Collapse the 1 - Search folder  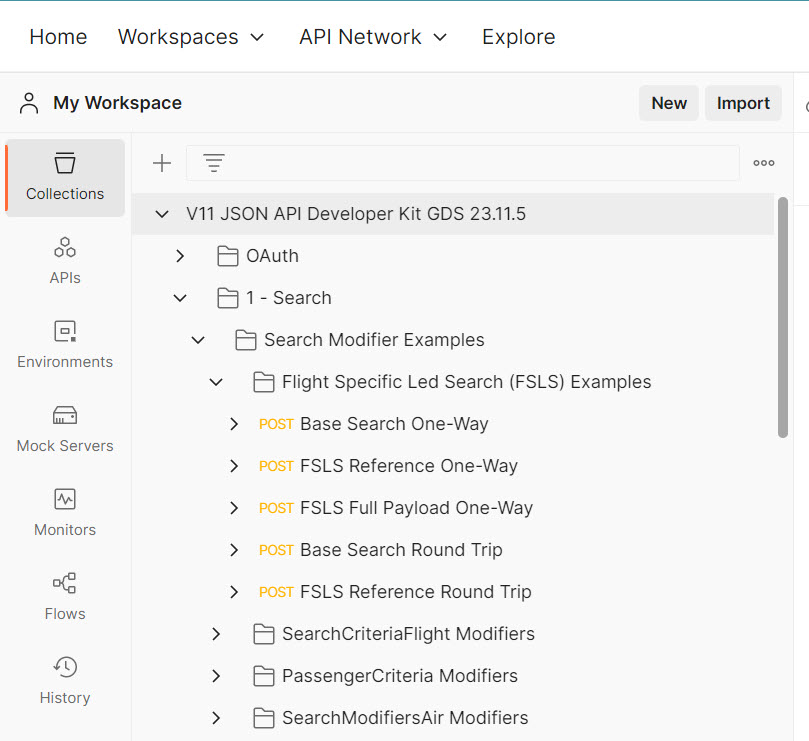click(180, 298)
